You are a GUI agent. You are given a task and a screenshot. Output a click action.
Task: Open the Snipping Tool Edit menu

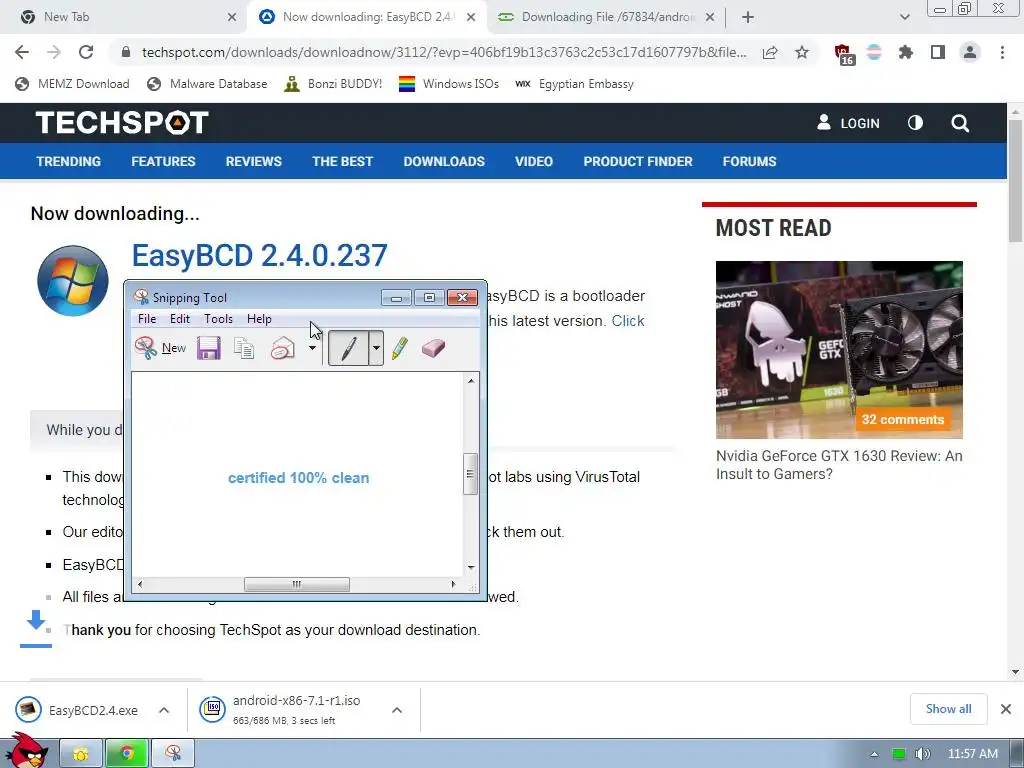pos(180,319)
